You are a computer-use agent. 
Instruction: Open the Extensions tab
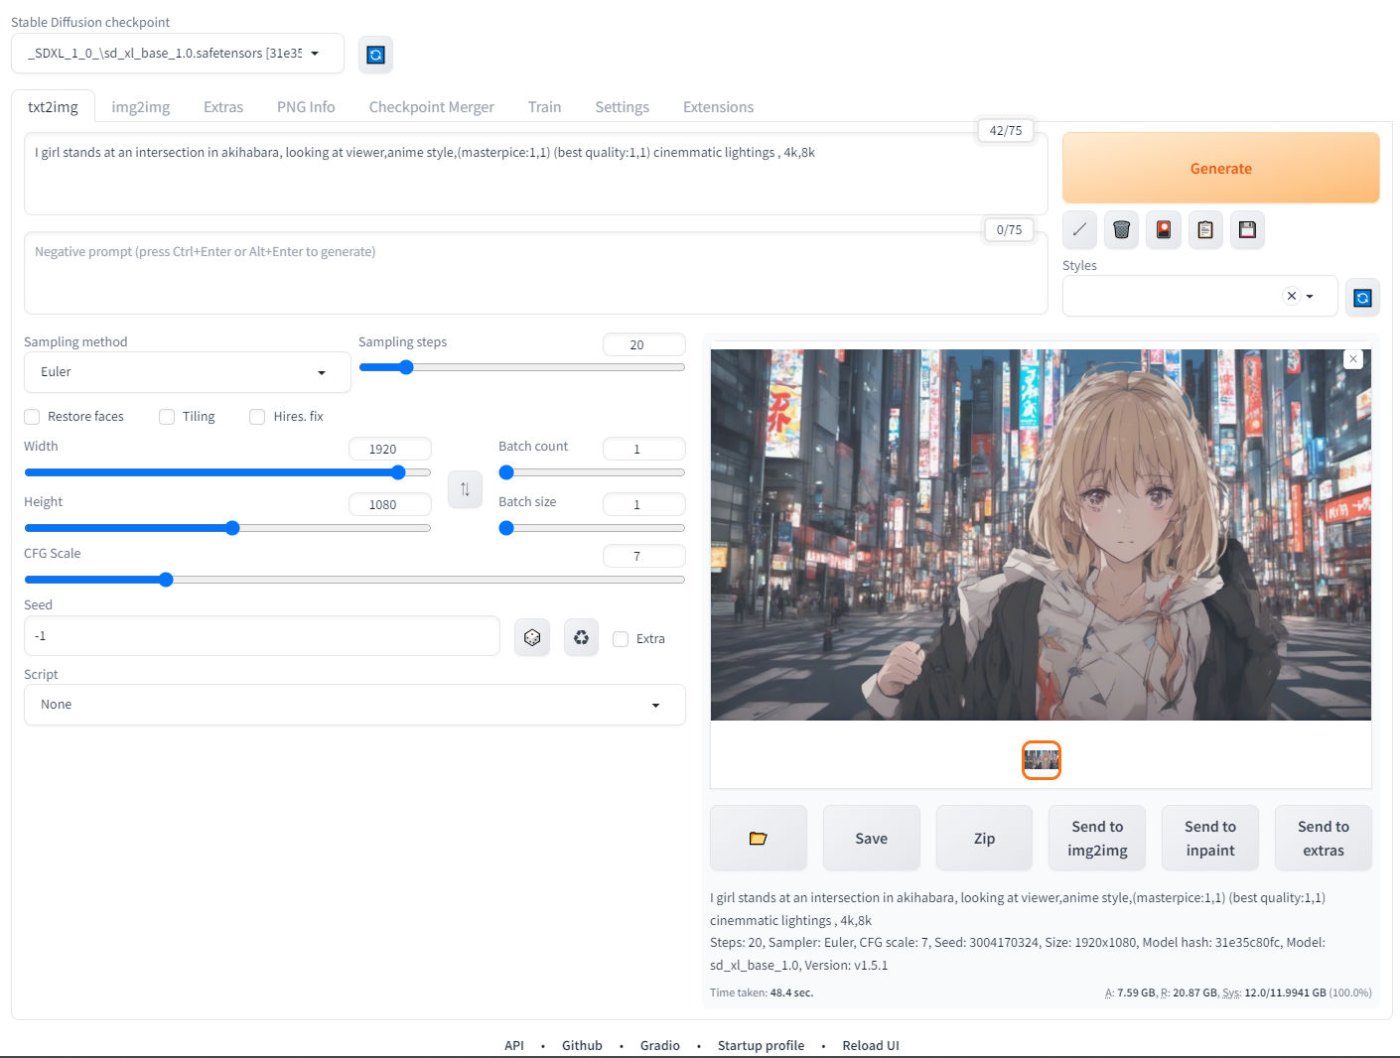coord(717,107)
